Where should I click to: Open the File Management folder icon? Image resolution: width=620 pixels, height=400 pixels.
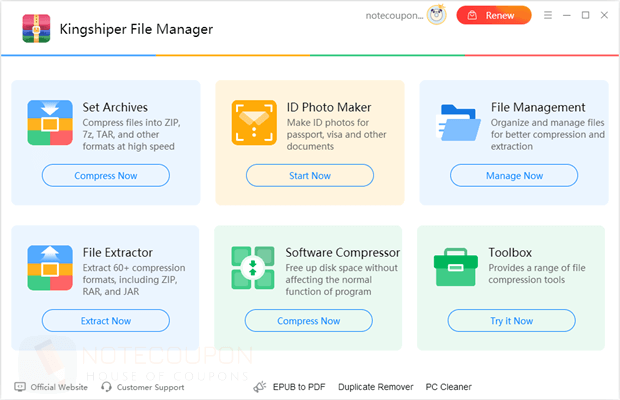coord(458,123)
